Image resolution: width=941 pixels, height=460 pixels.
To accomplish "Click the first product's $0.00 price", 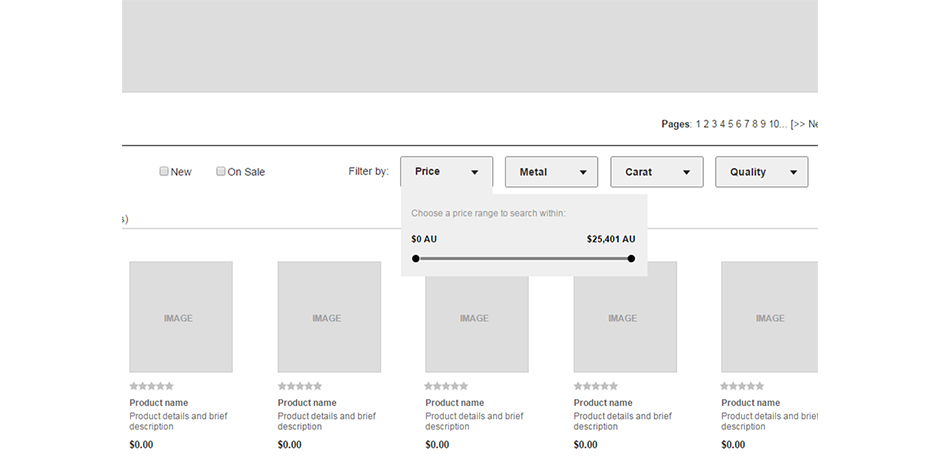I will click(141, 444).
